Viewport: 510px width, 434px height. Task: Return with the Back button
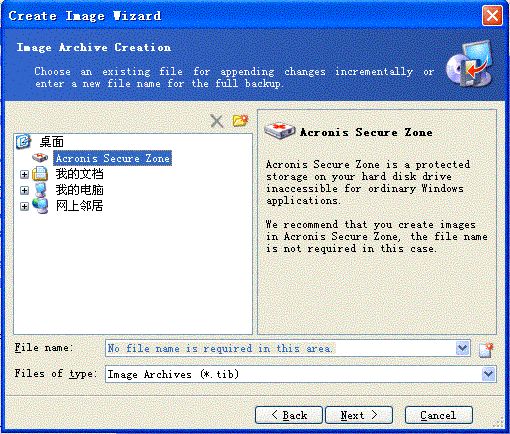(289, 415)
